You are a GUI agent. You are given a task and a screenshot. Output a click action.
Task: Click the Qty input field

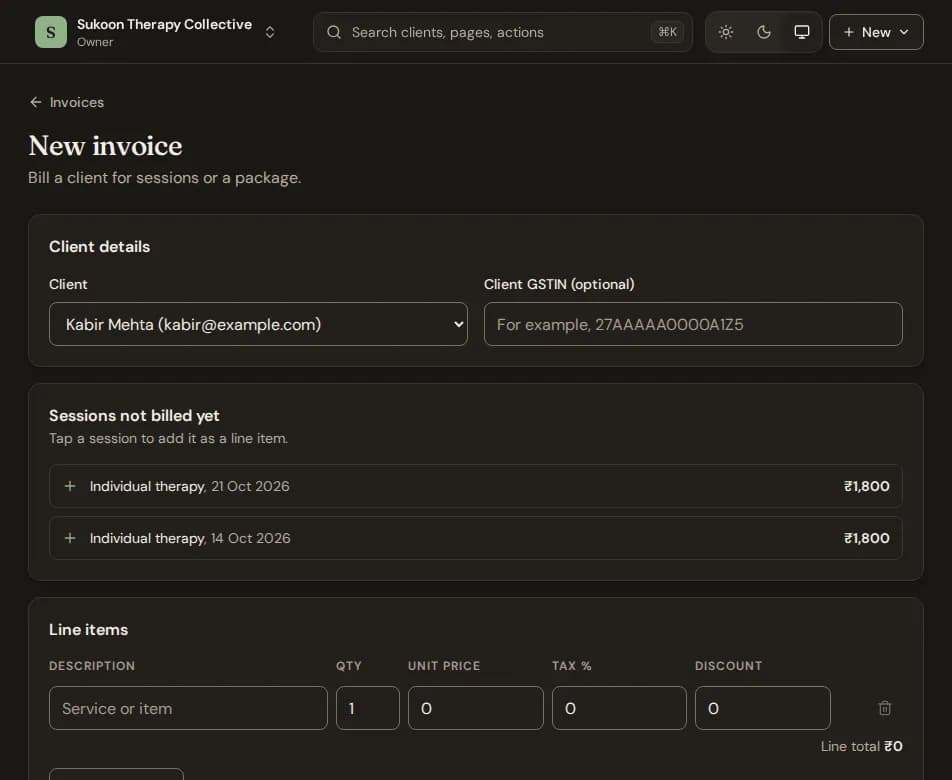(x=368, y=708)
